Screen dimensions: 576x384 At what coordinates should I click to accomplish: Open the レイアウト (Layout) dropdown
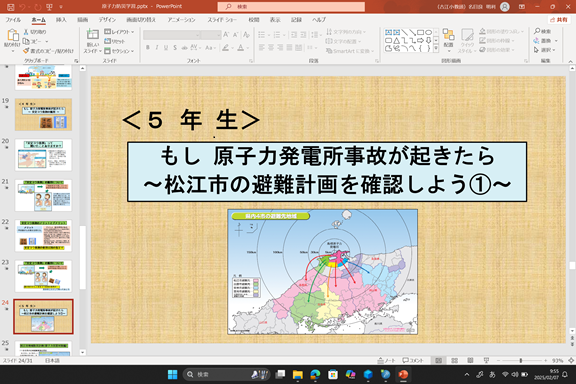[119, 32]
